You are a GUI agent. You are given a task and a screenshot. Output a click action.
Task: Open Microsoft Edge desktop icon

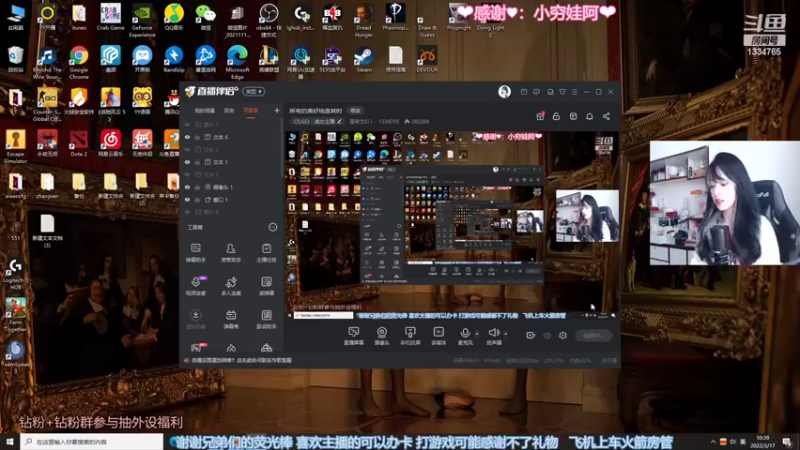237,62
